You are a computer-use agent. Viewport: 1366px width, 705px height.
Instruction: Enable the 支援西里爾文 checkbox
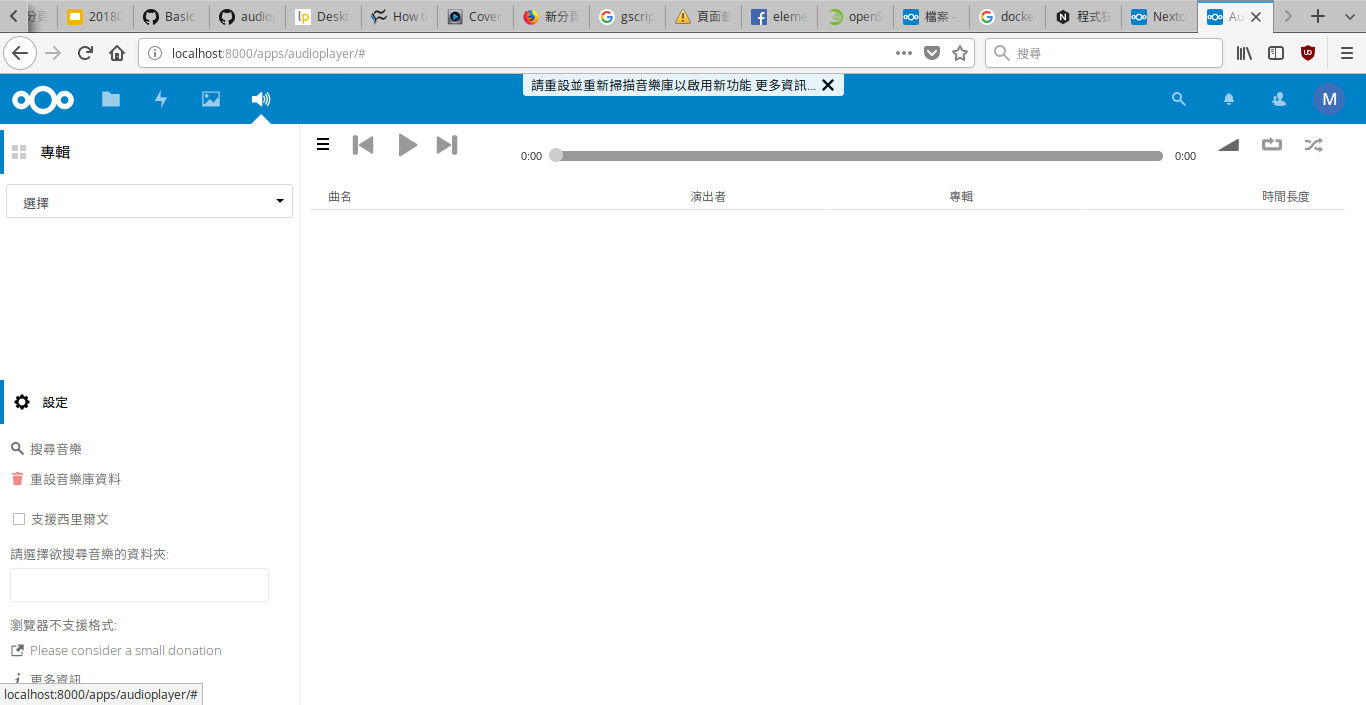19,519
